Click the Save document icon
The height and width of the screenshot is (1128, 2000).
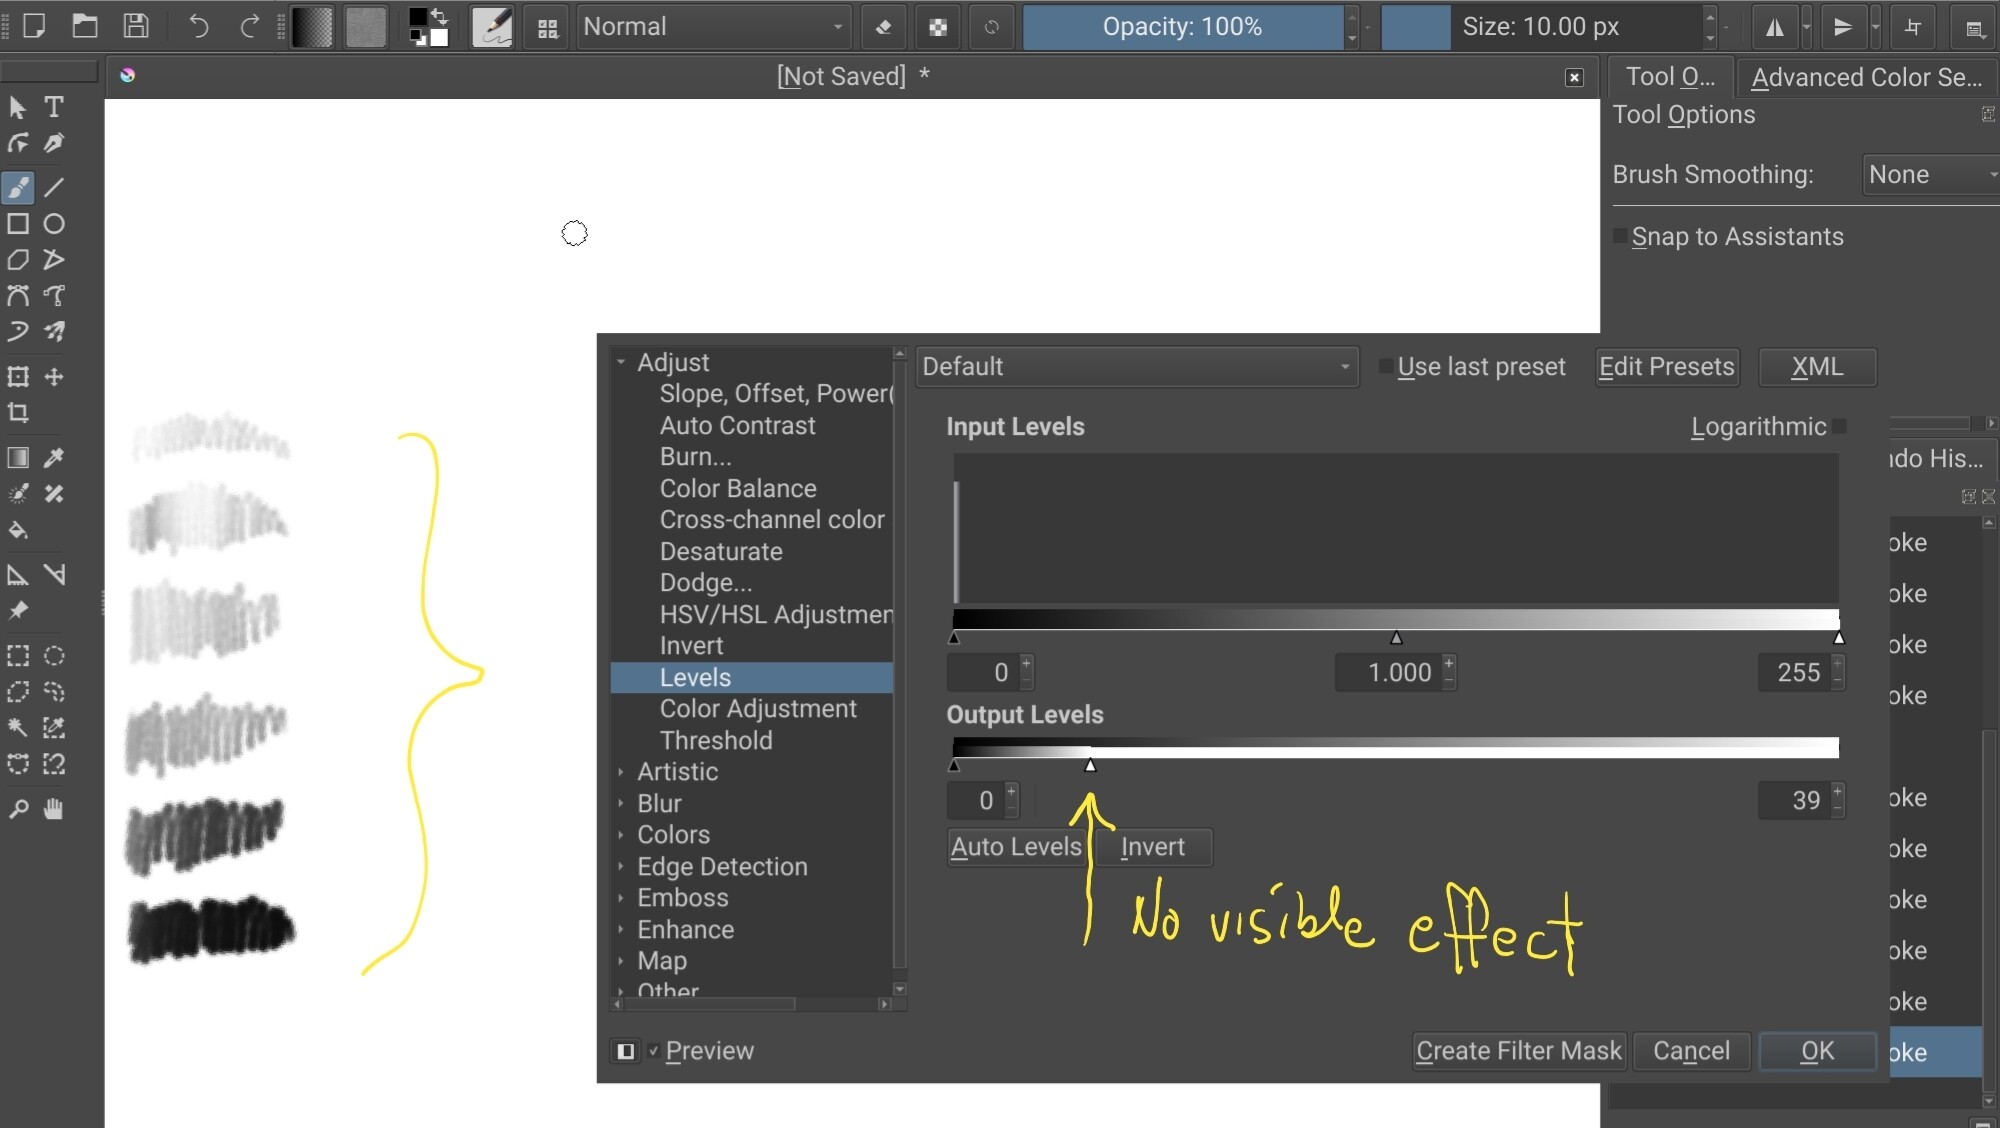(136, 27)
